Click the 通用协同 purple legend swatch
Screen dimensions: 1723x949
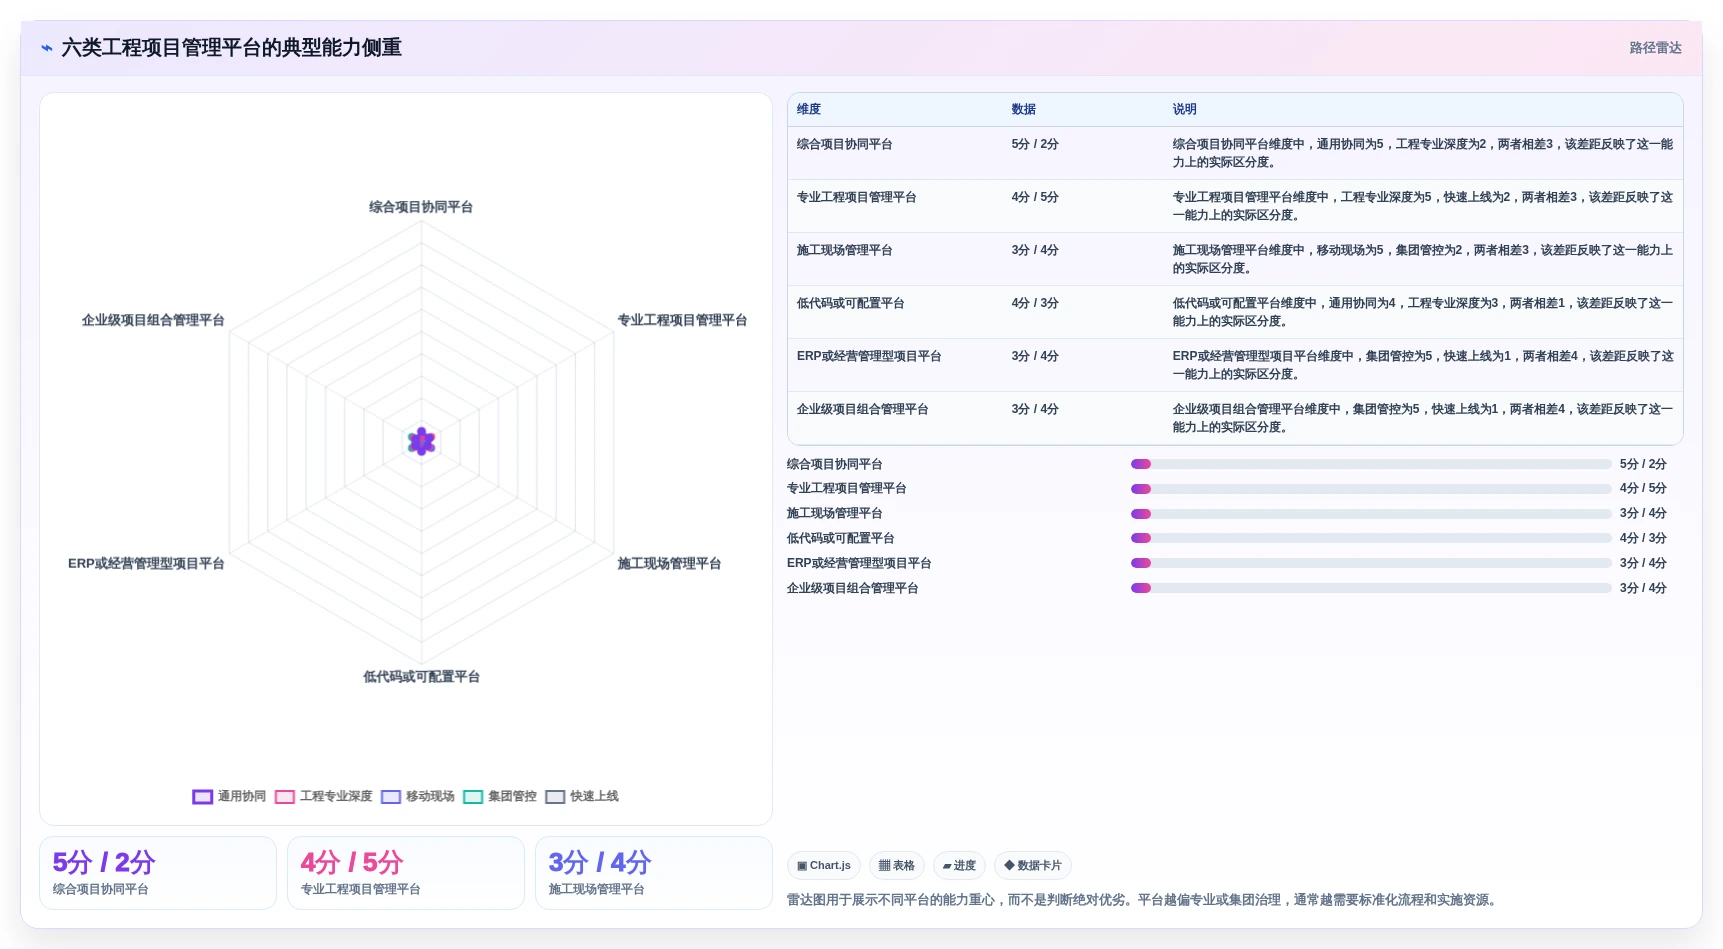202,797
